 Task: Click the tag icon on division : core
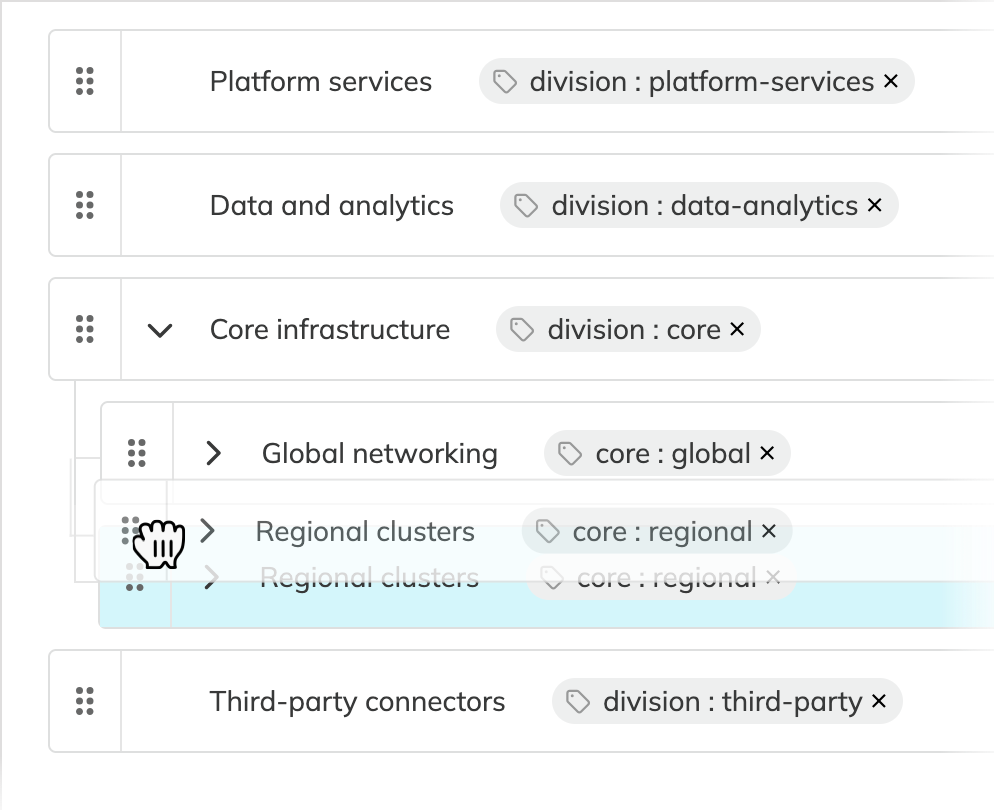pos(520,329)
